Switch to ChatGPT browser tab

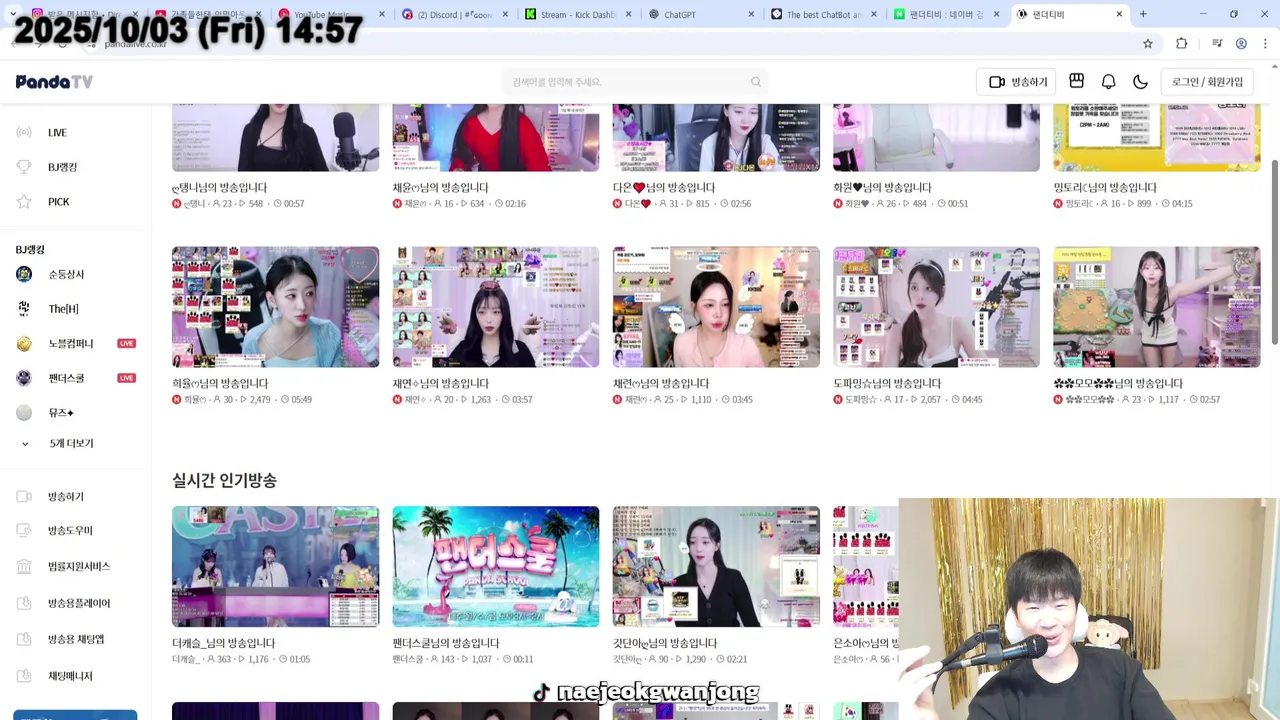tap(700, 14)
